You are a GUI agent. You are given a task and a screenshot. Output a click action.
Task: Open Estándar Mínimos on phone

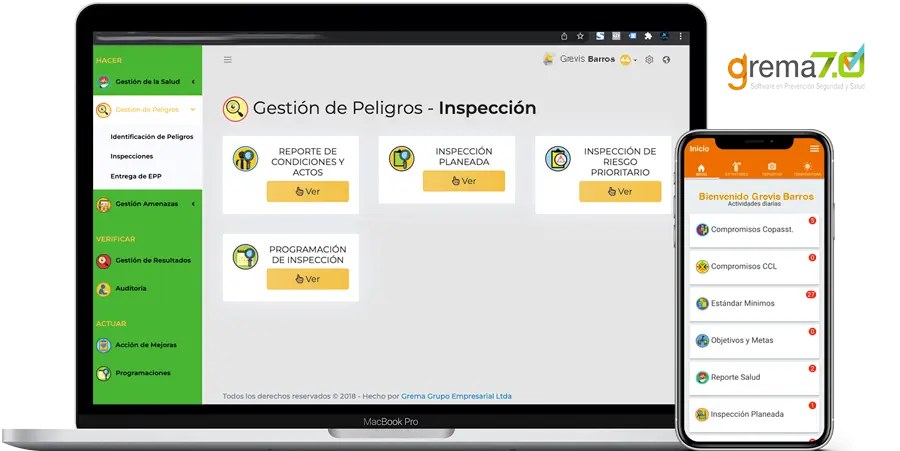click(x=754, y=304)
